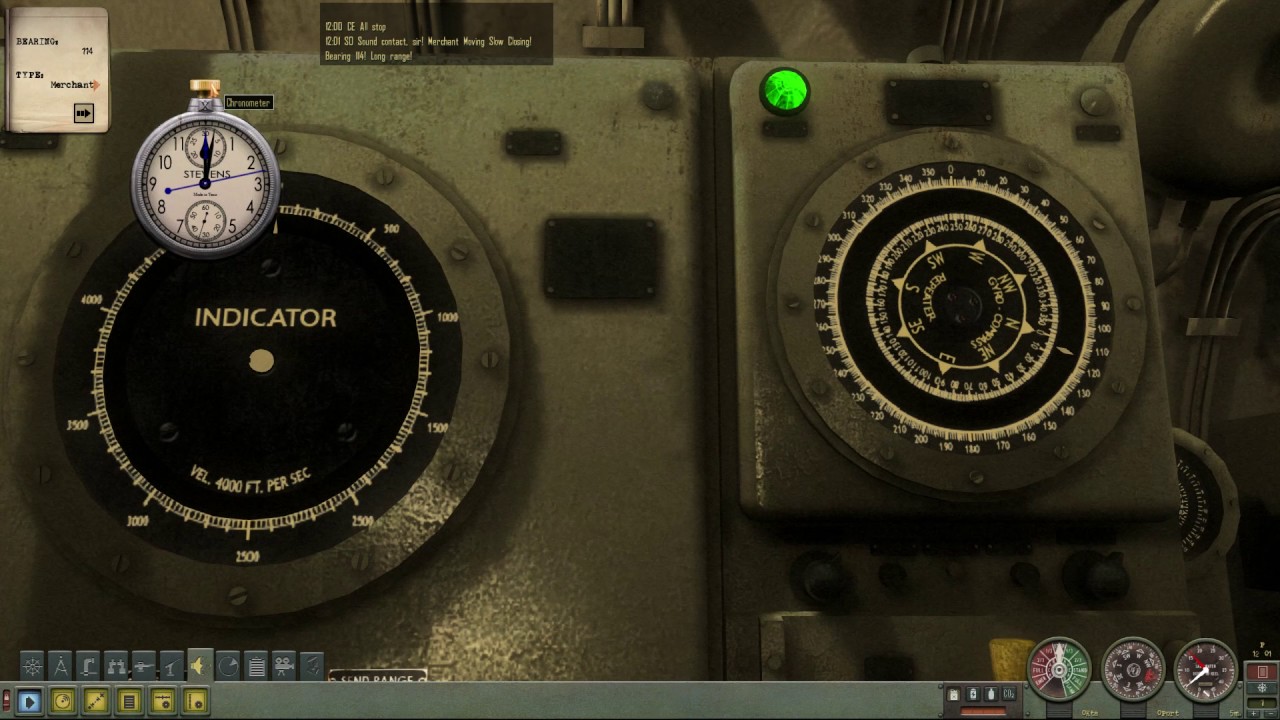Screen dimensions: 1280x720
Task: Click the red button above the time compression panel
Action: [1262, 672]
